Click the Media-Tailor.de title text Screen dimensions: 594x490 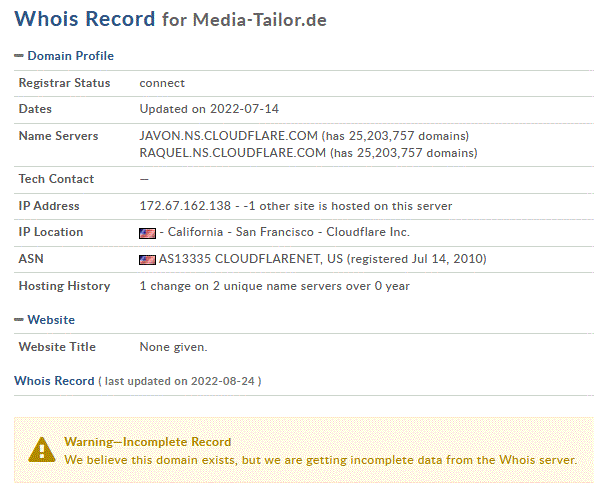point(259,20)
